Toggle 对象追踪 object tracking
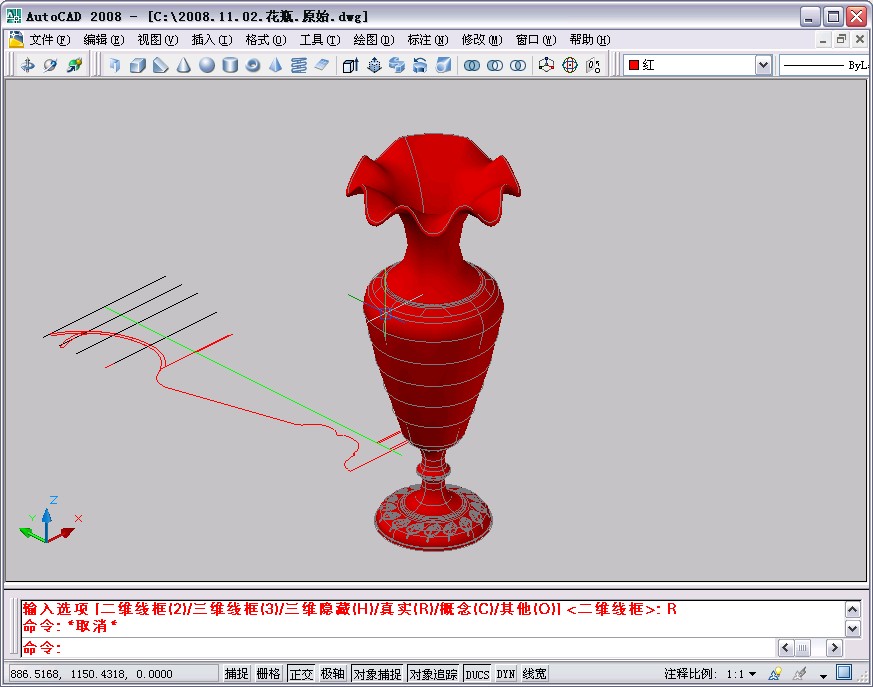The width and height of the screenshot is (873, 687). pos(433,674)
